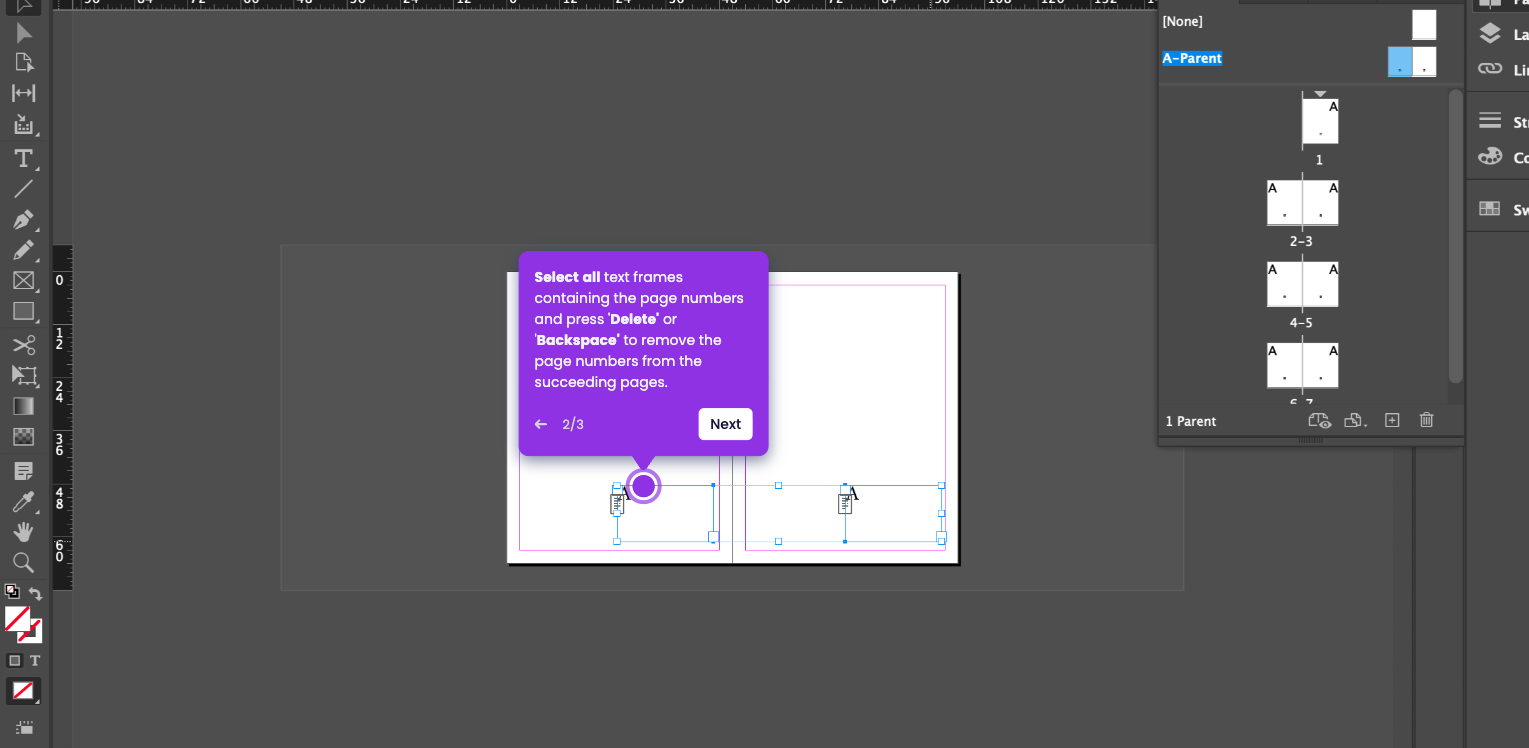1529x748 pixels.
Task: Click the Default Fill and Stroke icon
Action: tap(12, 591)
